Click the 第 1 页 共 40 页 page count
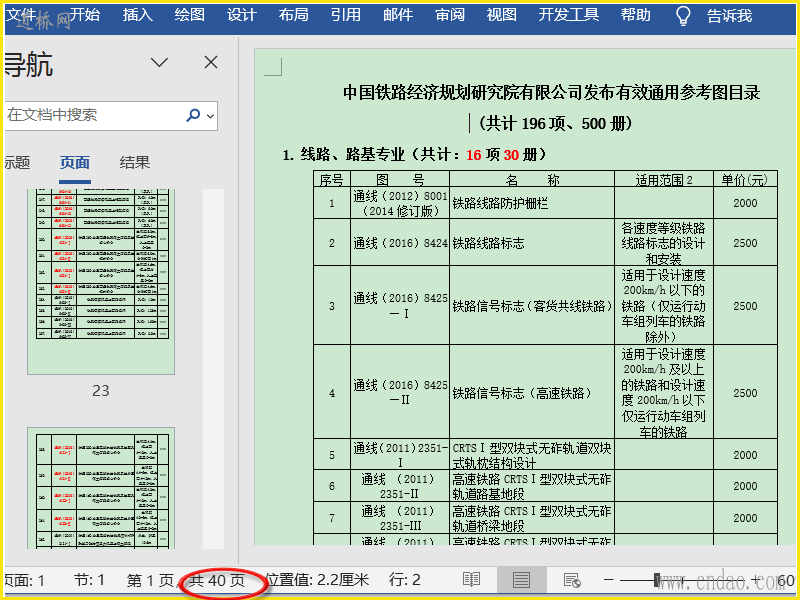Image resolution: width=800 pixels, height=600 pixels. click(186, 580)
